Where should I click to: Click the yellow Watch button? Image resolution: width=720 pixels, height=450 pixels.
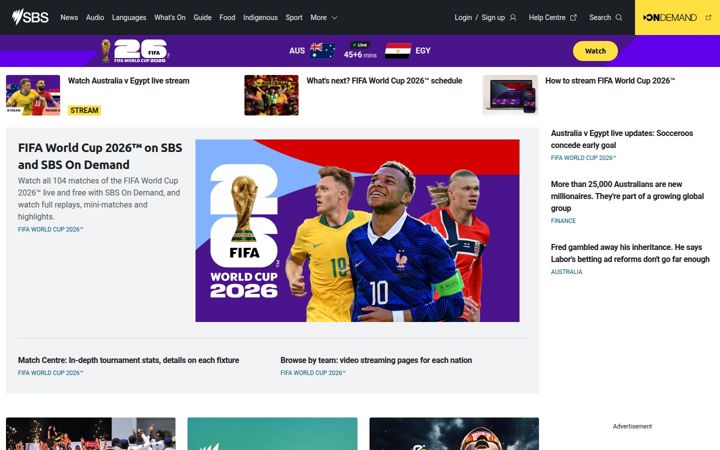pos(595,51)
